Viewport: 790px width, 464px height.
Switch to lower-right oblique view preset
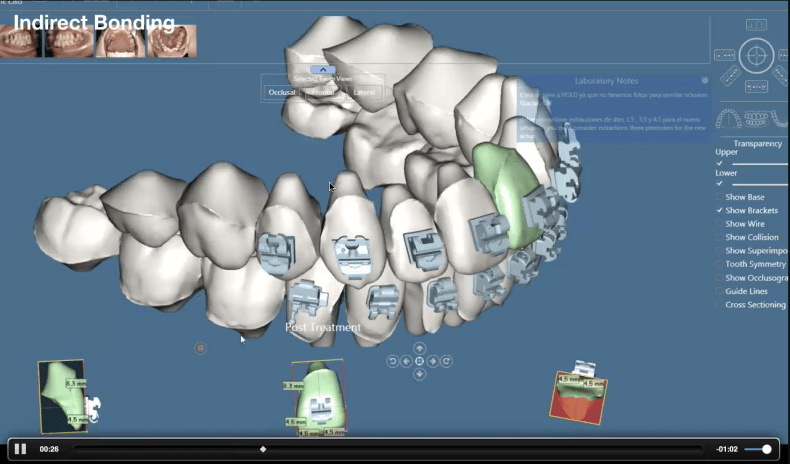coord(780,76)
